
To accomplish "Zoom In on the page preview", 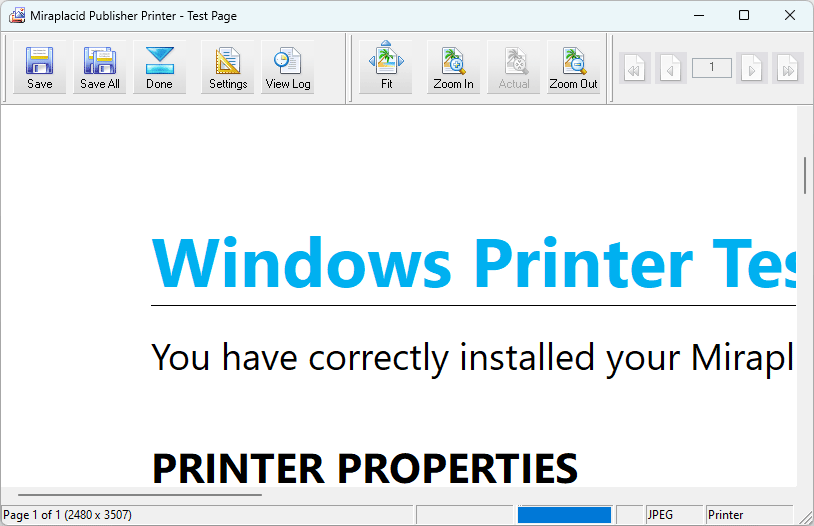I will (x=454, y=68).
